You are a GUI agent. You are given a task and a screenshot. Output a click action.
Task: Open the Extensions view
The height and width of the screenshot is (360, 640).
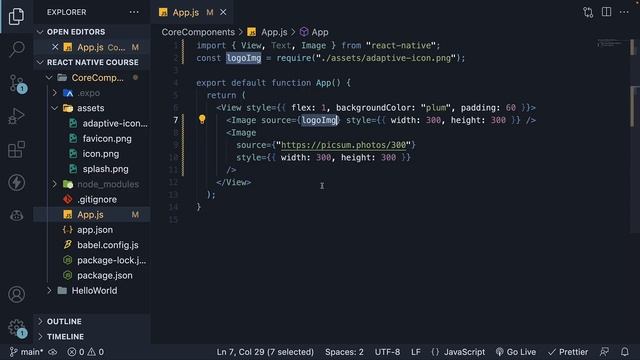coord(16,149)
